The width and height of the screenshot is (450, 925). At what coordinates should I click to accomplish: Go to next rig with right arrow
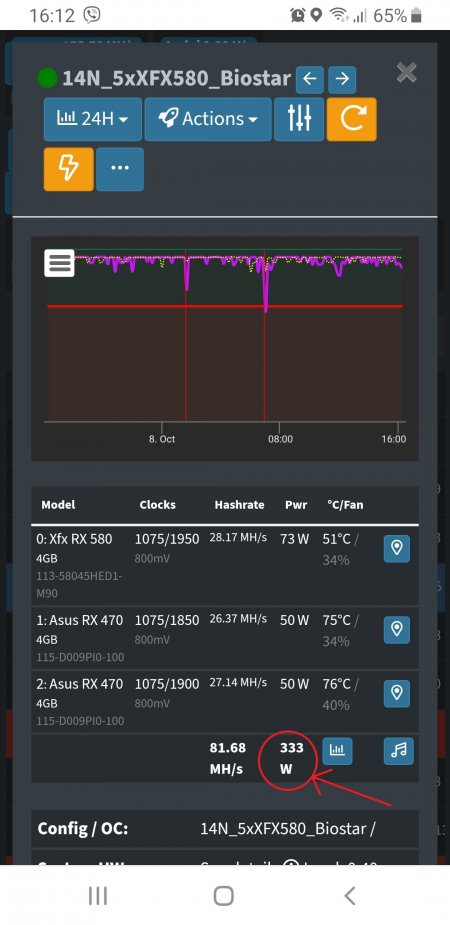(342, 79)
